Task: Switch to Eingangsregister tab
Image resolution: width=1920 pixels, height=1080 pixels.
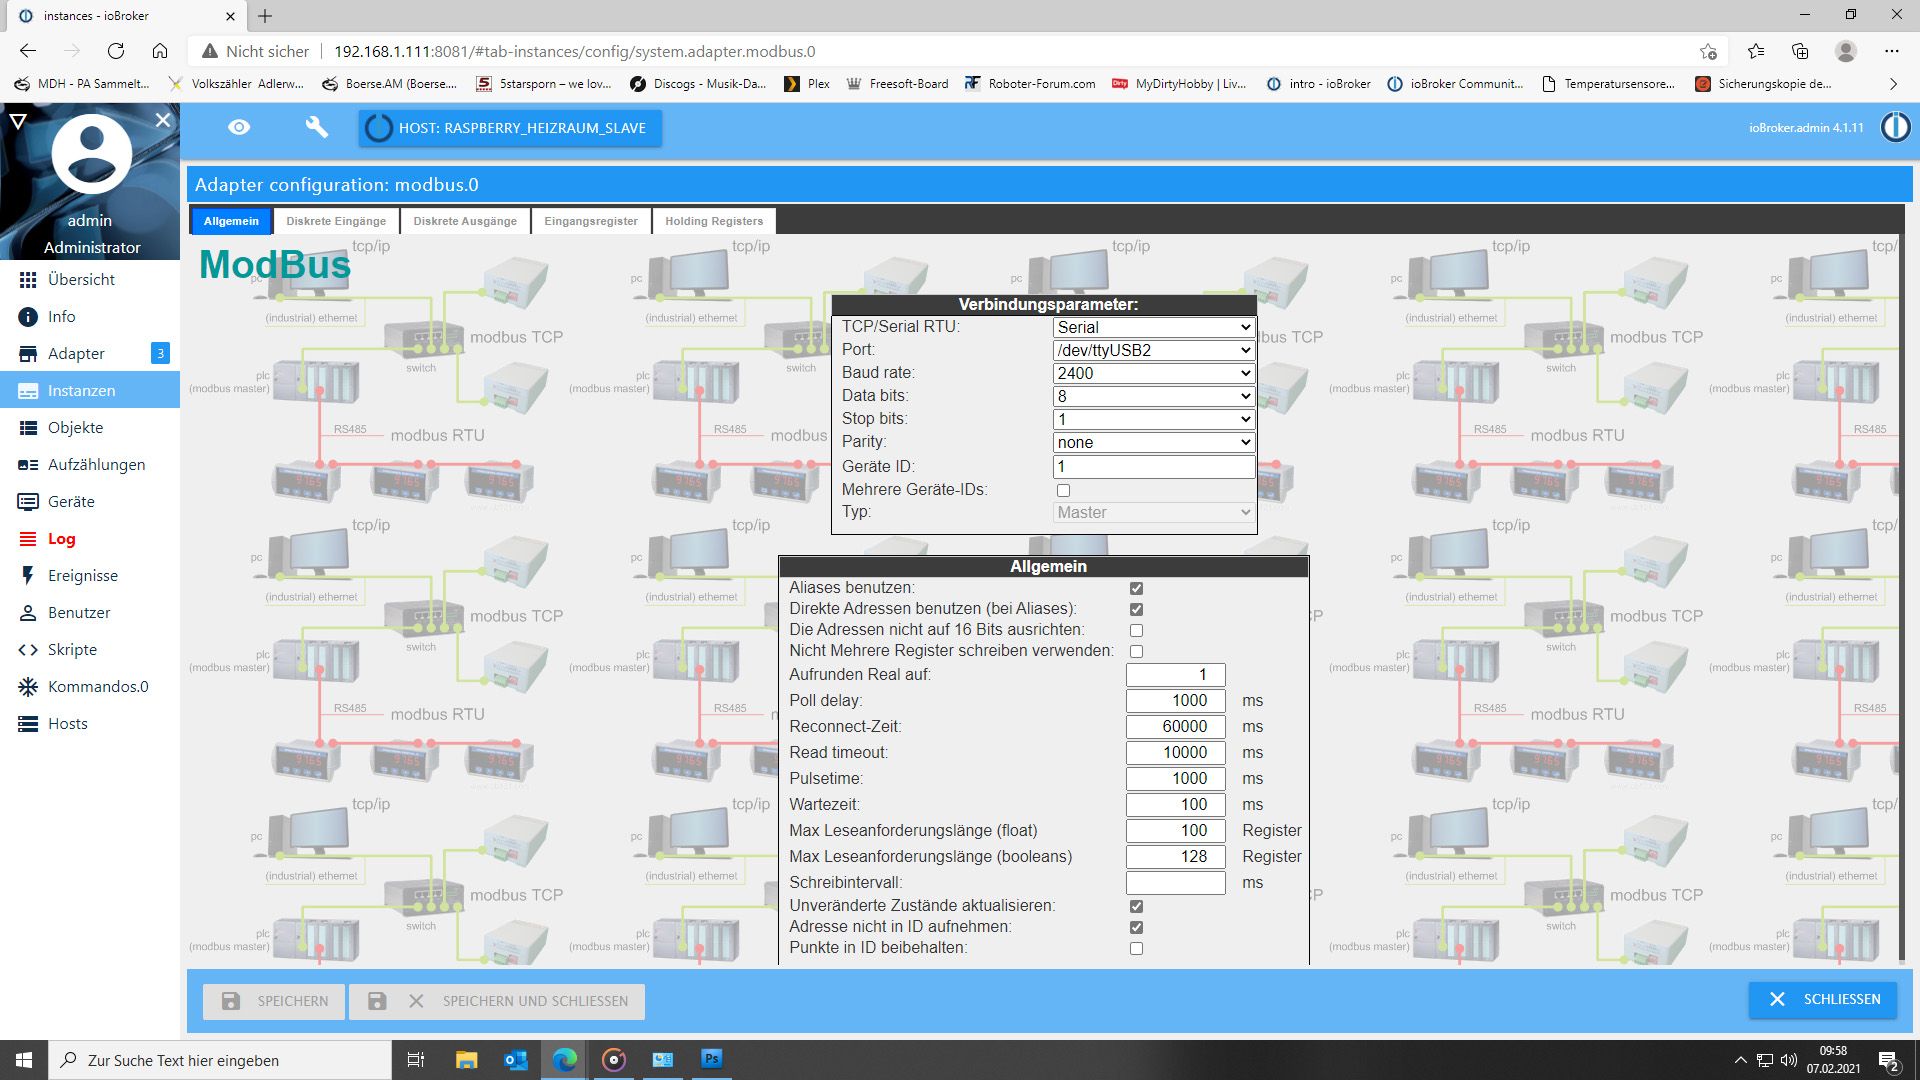Action: 590,221
